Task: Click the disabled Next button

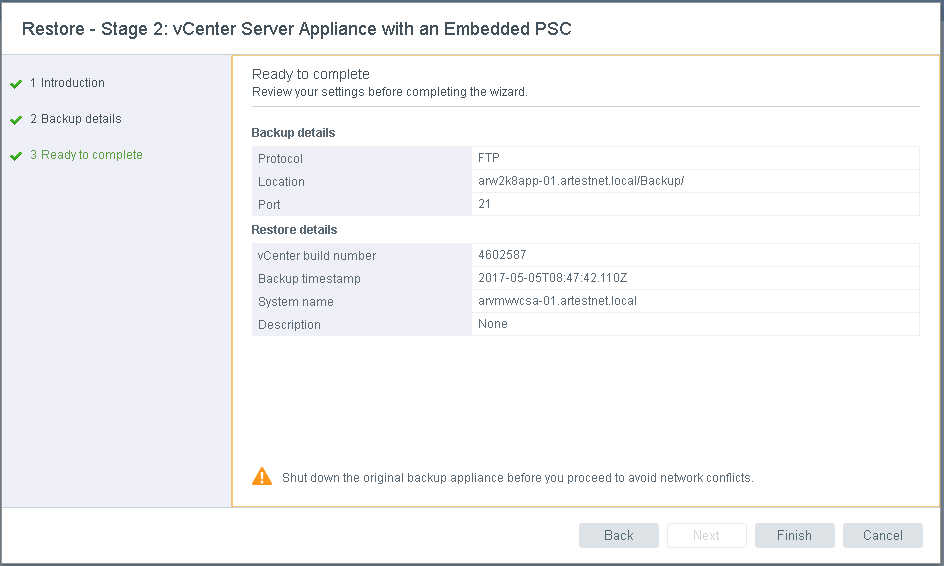Action: tap(706, 535)
